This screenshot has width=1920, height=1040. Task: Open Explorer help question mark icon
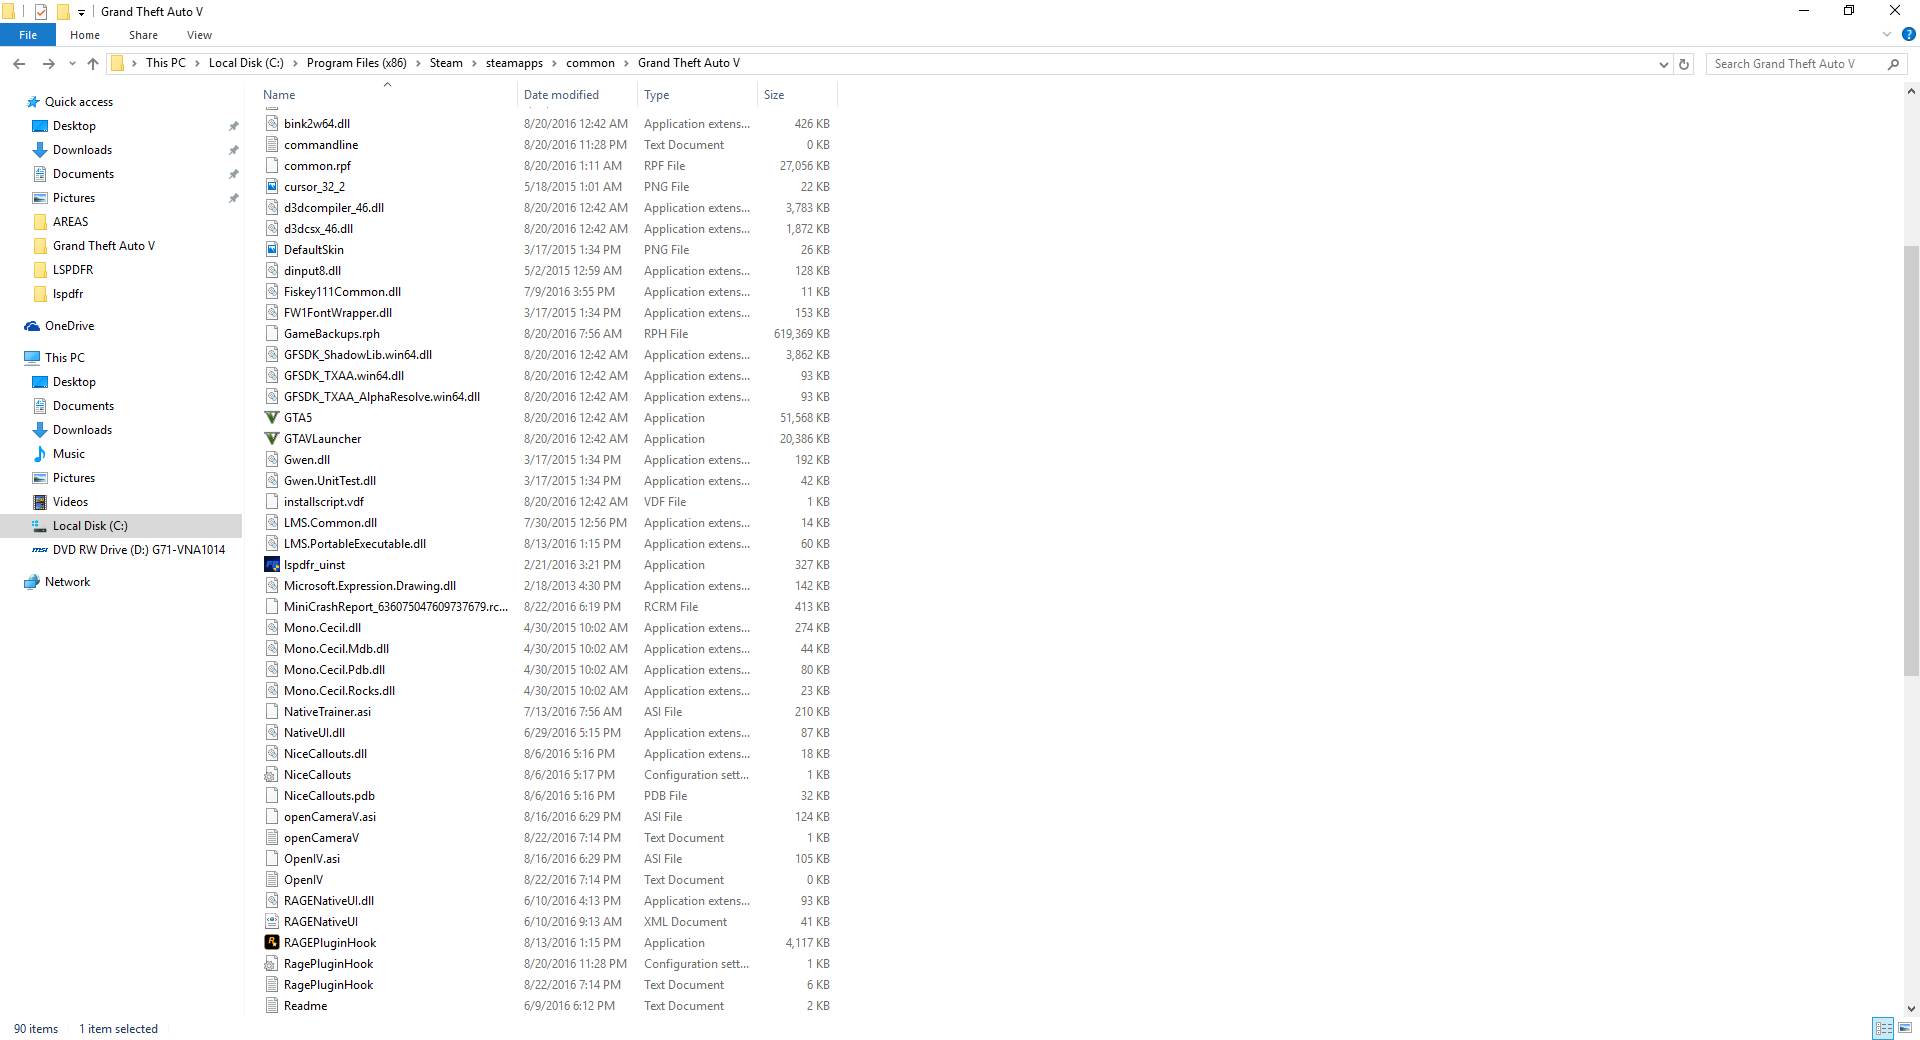pos(1908,34)
